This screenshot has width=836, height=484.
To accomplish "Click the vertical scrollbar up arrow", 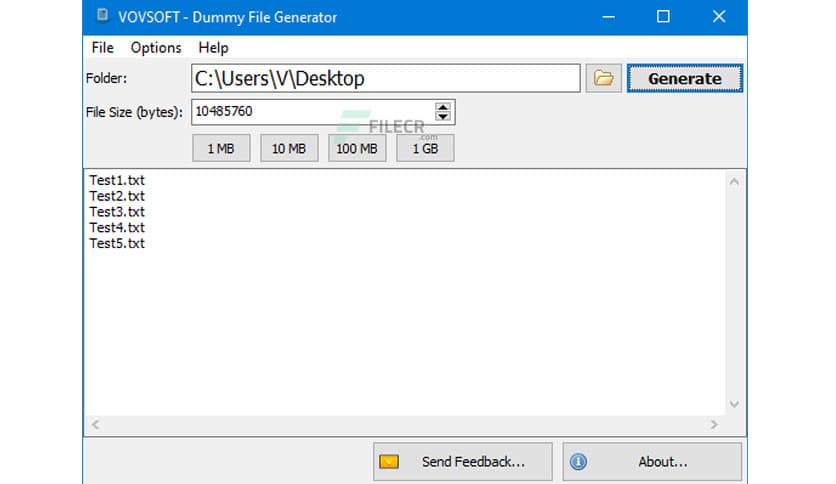I will pyautogui.click(x=734, y=182).
